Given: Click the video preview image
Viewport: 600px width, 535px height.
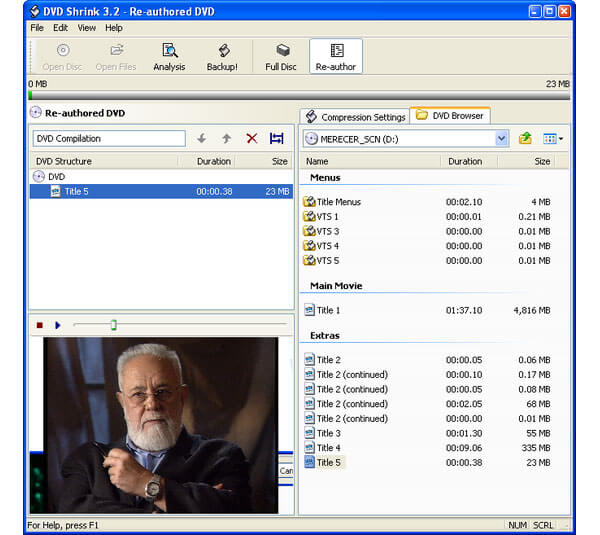Looking at the screenshot, I should click(161, 425).
